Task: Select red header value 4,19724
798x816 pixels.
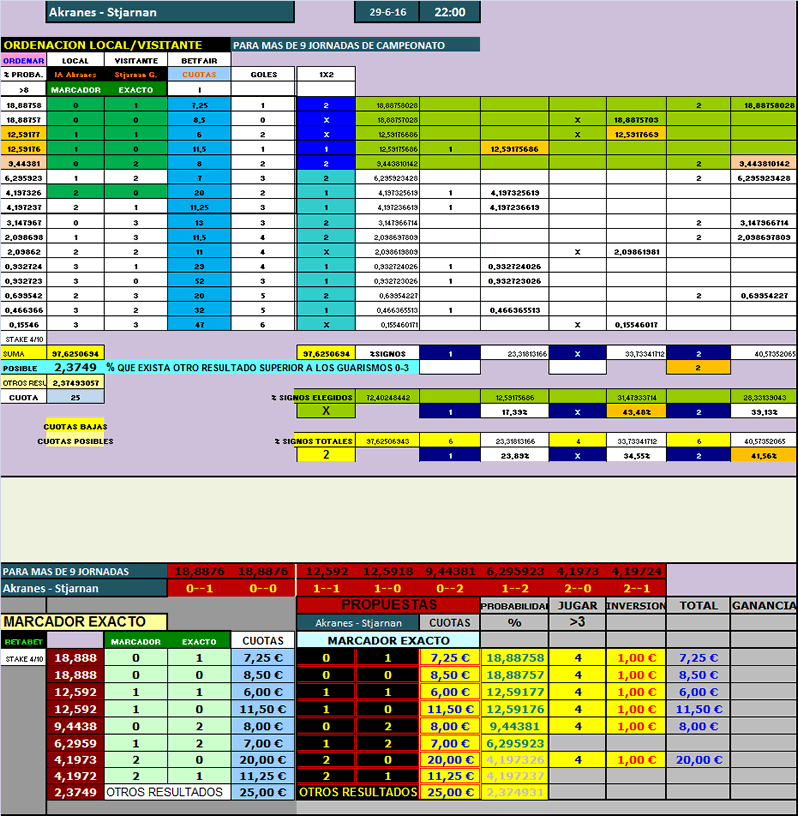Action: click(x=636, y=571)
